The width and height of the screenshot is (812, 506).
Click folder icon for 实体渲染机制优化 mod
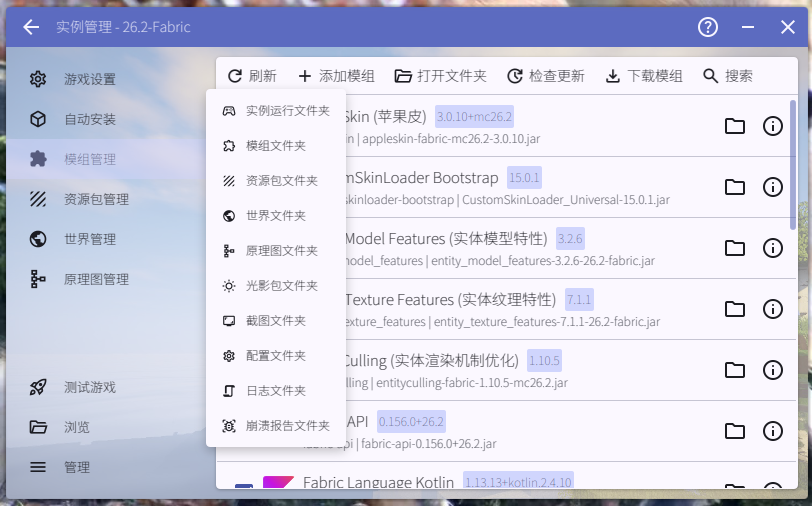[734, 370]
